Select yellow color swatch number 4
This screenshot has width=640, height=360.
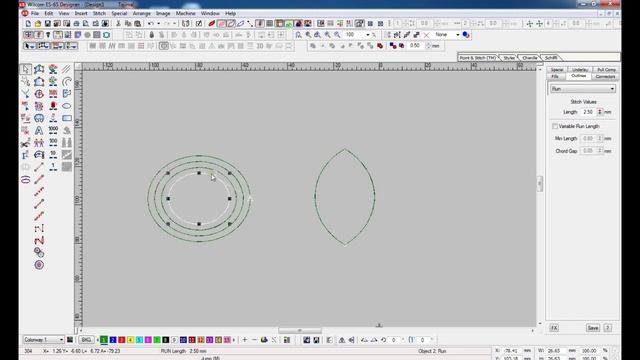point(130,340)
